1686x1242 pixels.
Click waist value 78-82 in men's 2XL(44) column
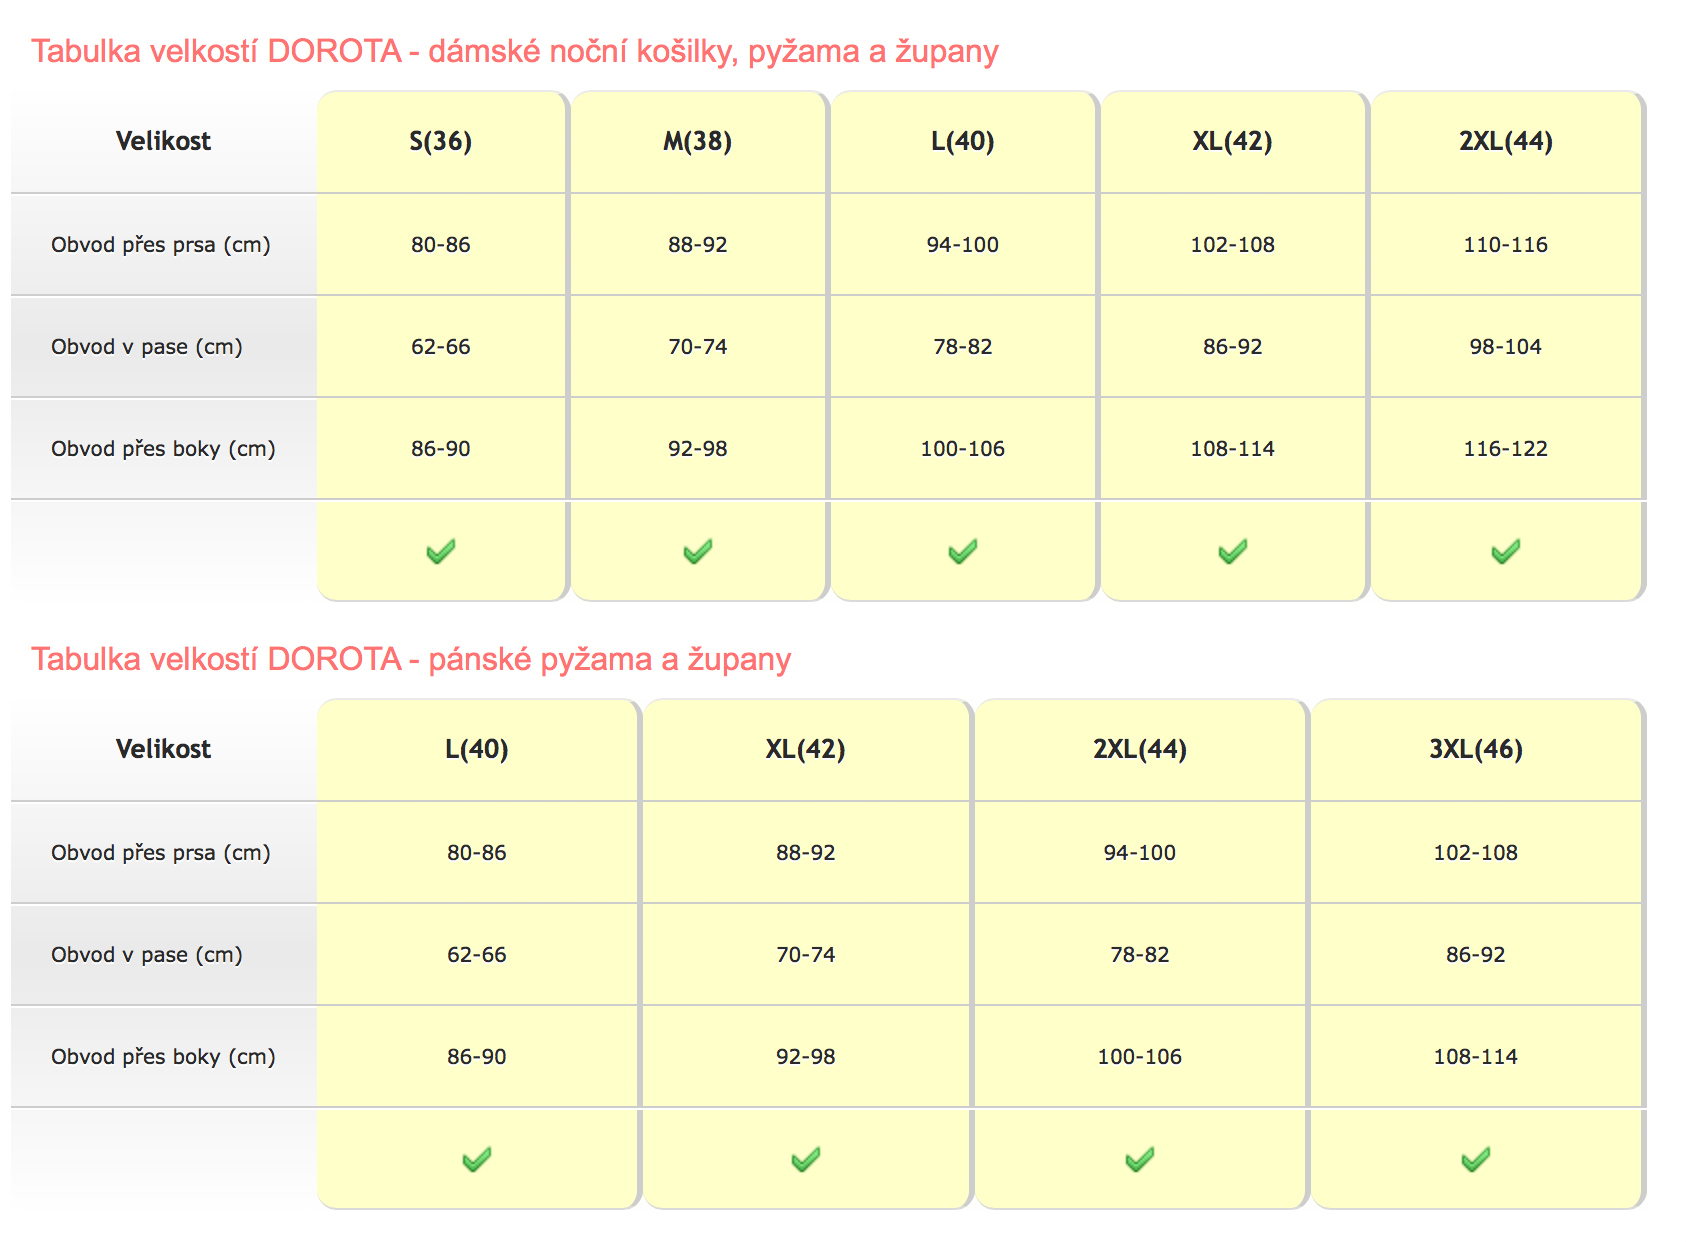tap(1140, 955)
